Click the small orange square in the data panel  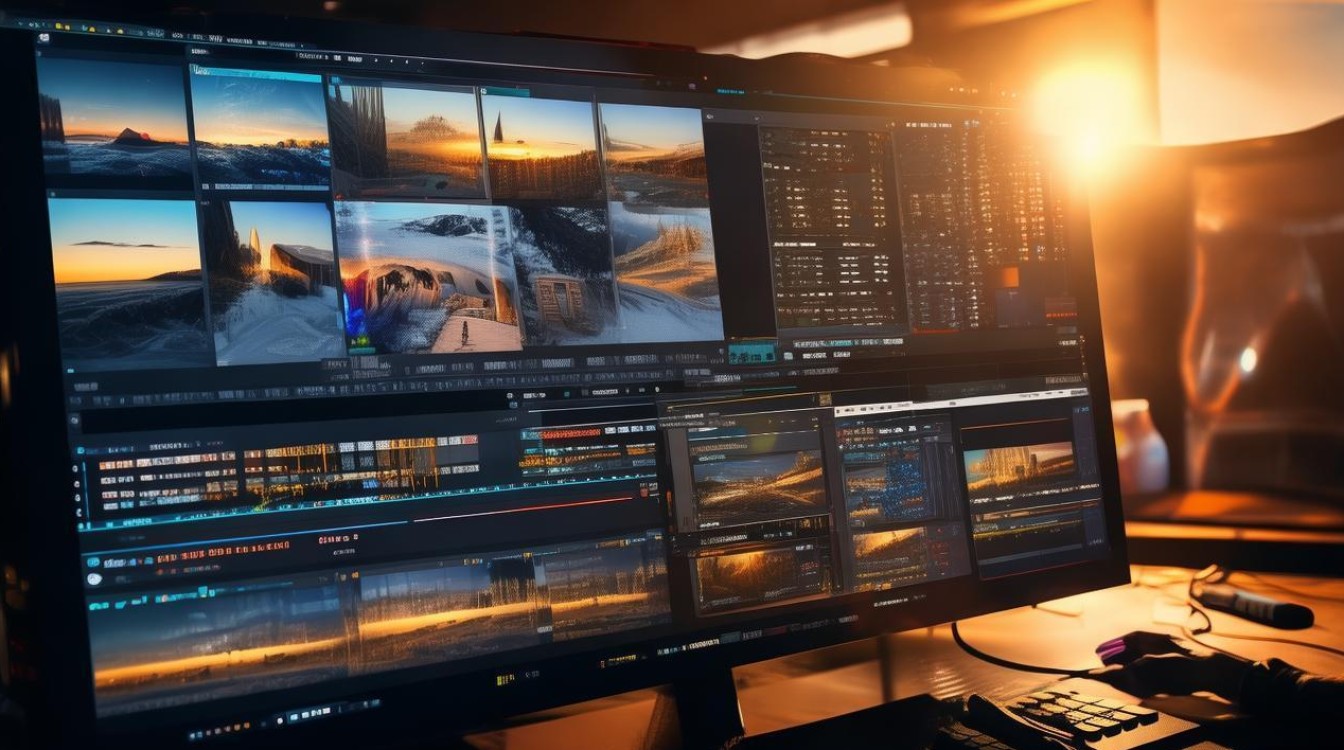(x=1008, y=277)
